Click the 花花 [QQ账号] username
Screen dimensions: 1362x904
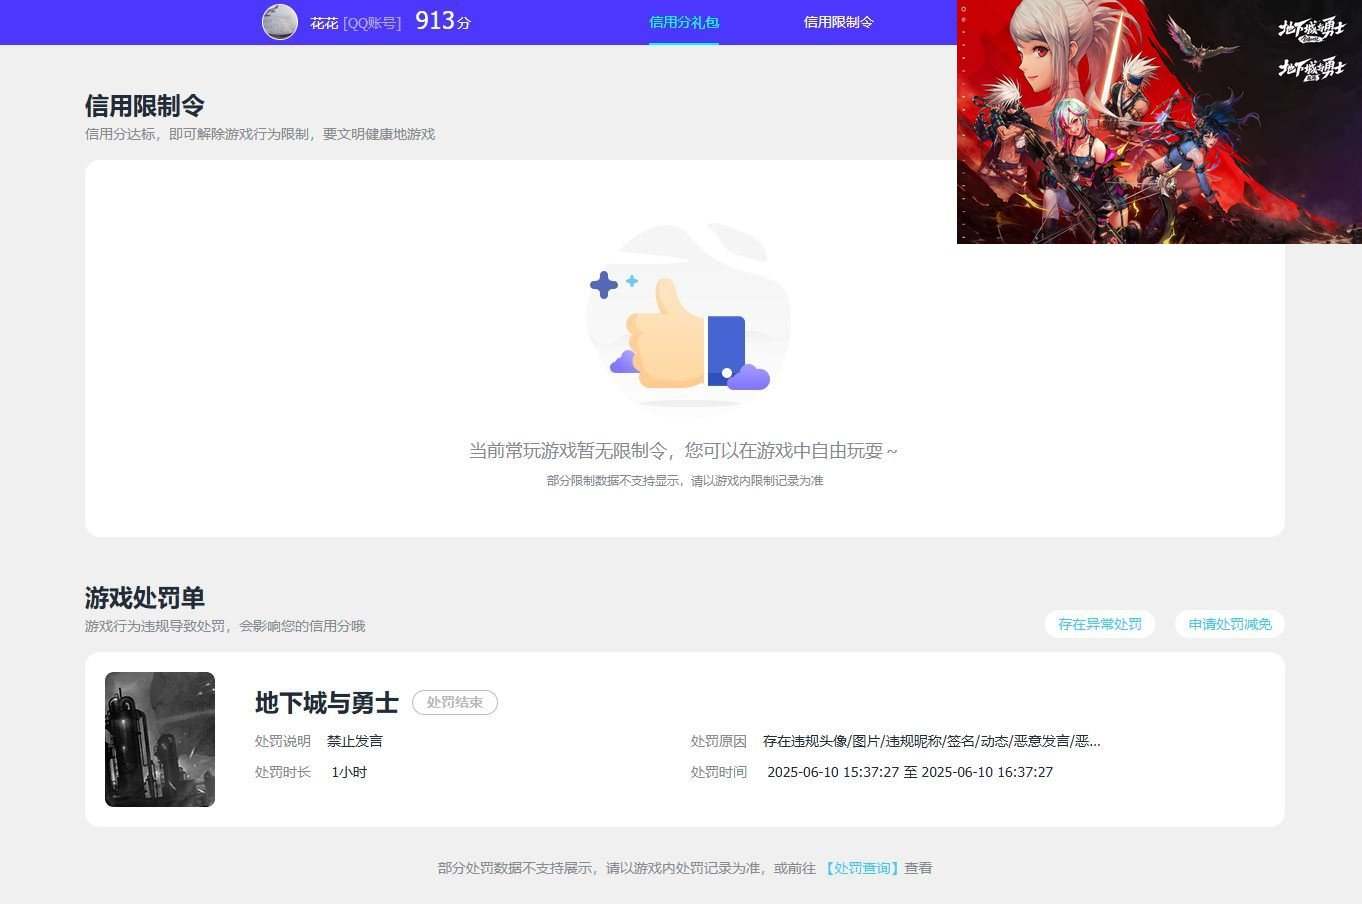click(x=355, y=22)
